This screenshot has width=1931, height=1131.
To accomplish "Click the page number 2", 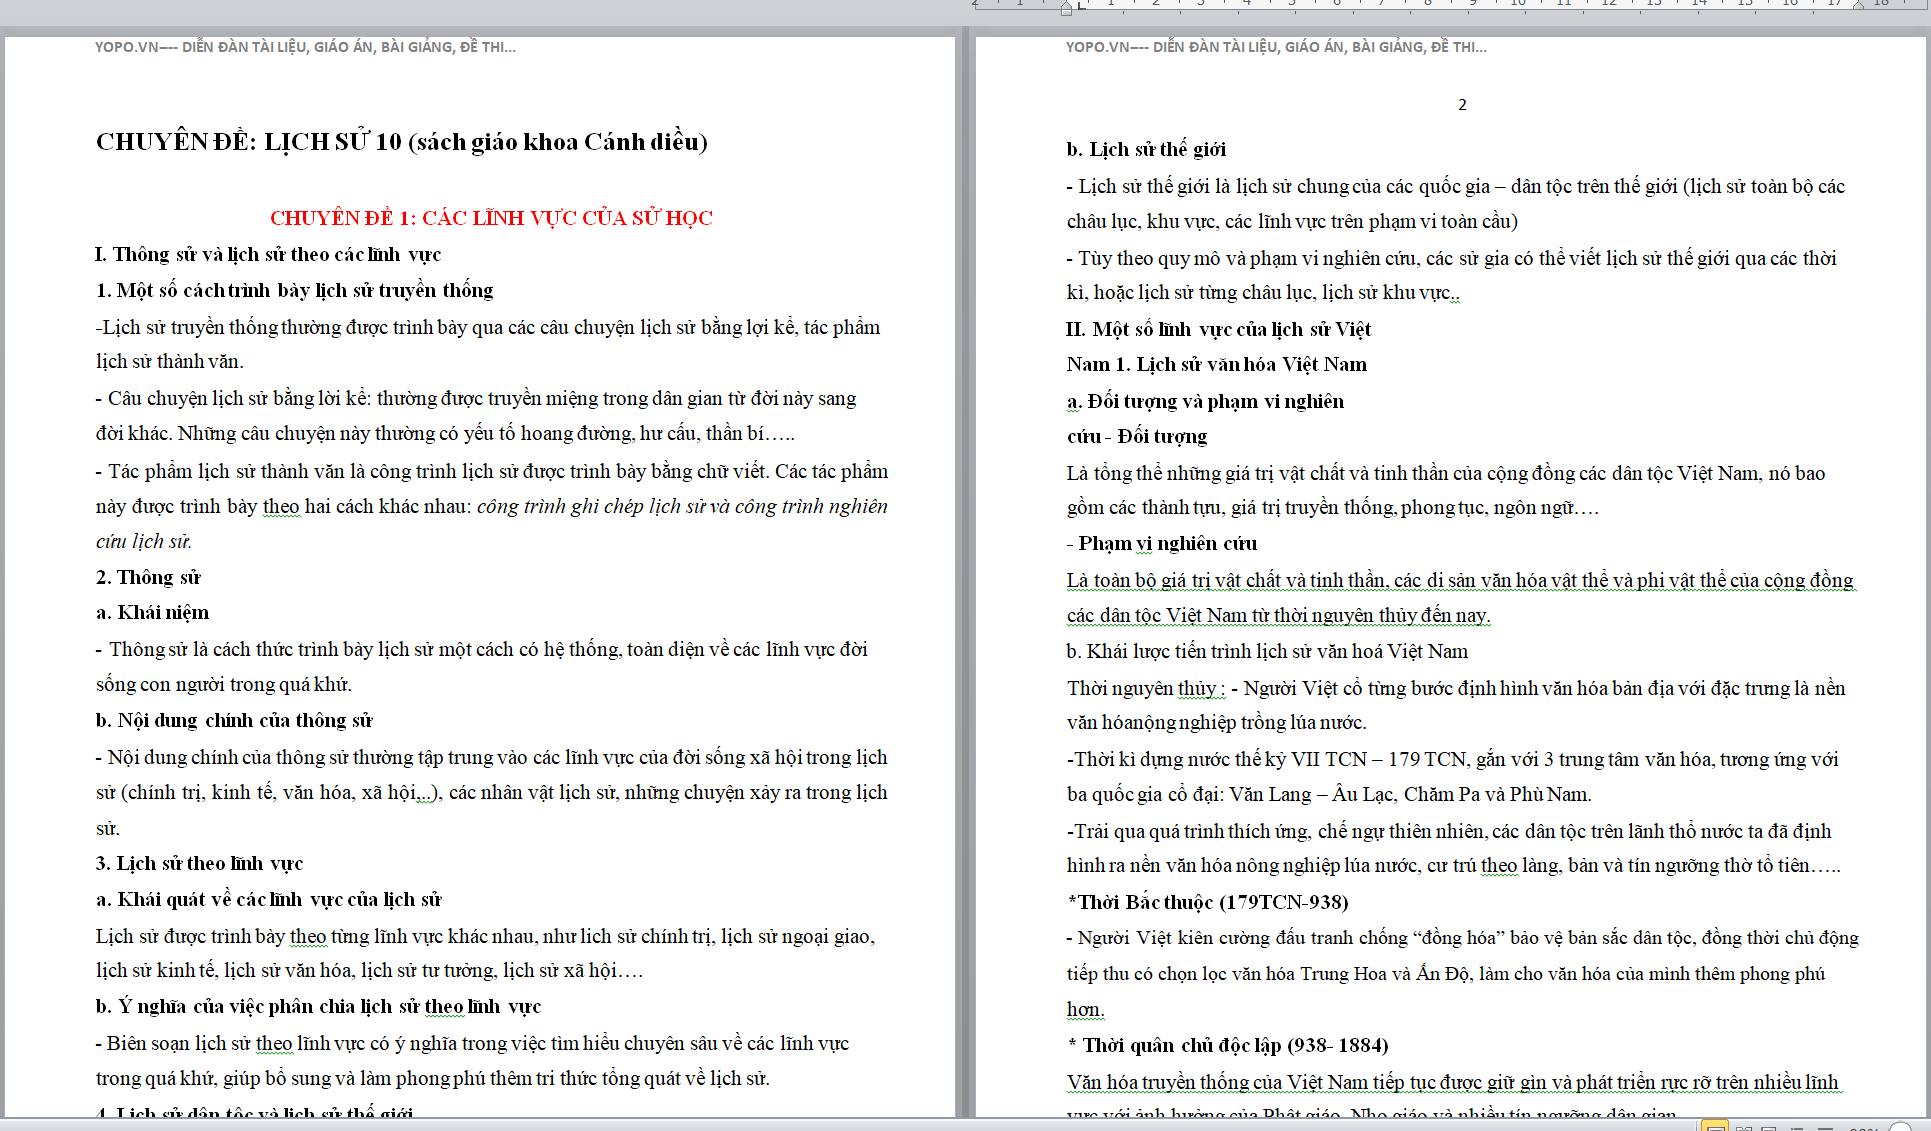I will click(1462, 105).
